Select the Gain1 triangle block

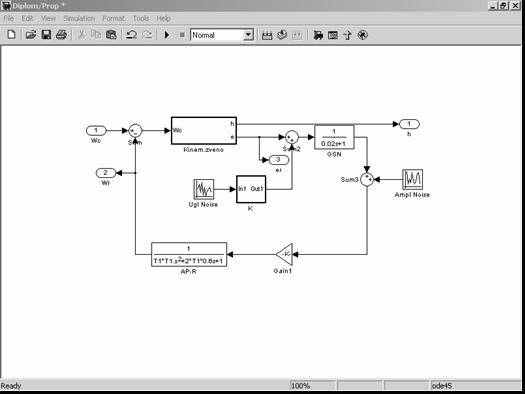284,254
